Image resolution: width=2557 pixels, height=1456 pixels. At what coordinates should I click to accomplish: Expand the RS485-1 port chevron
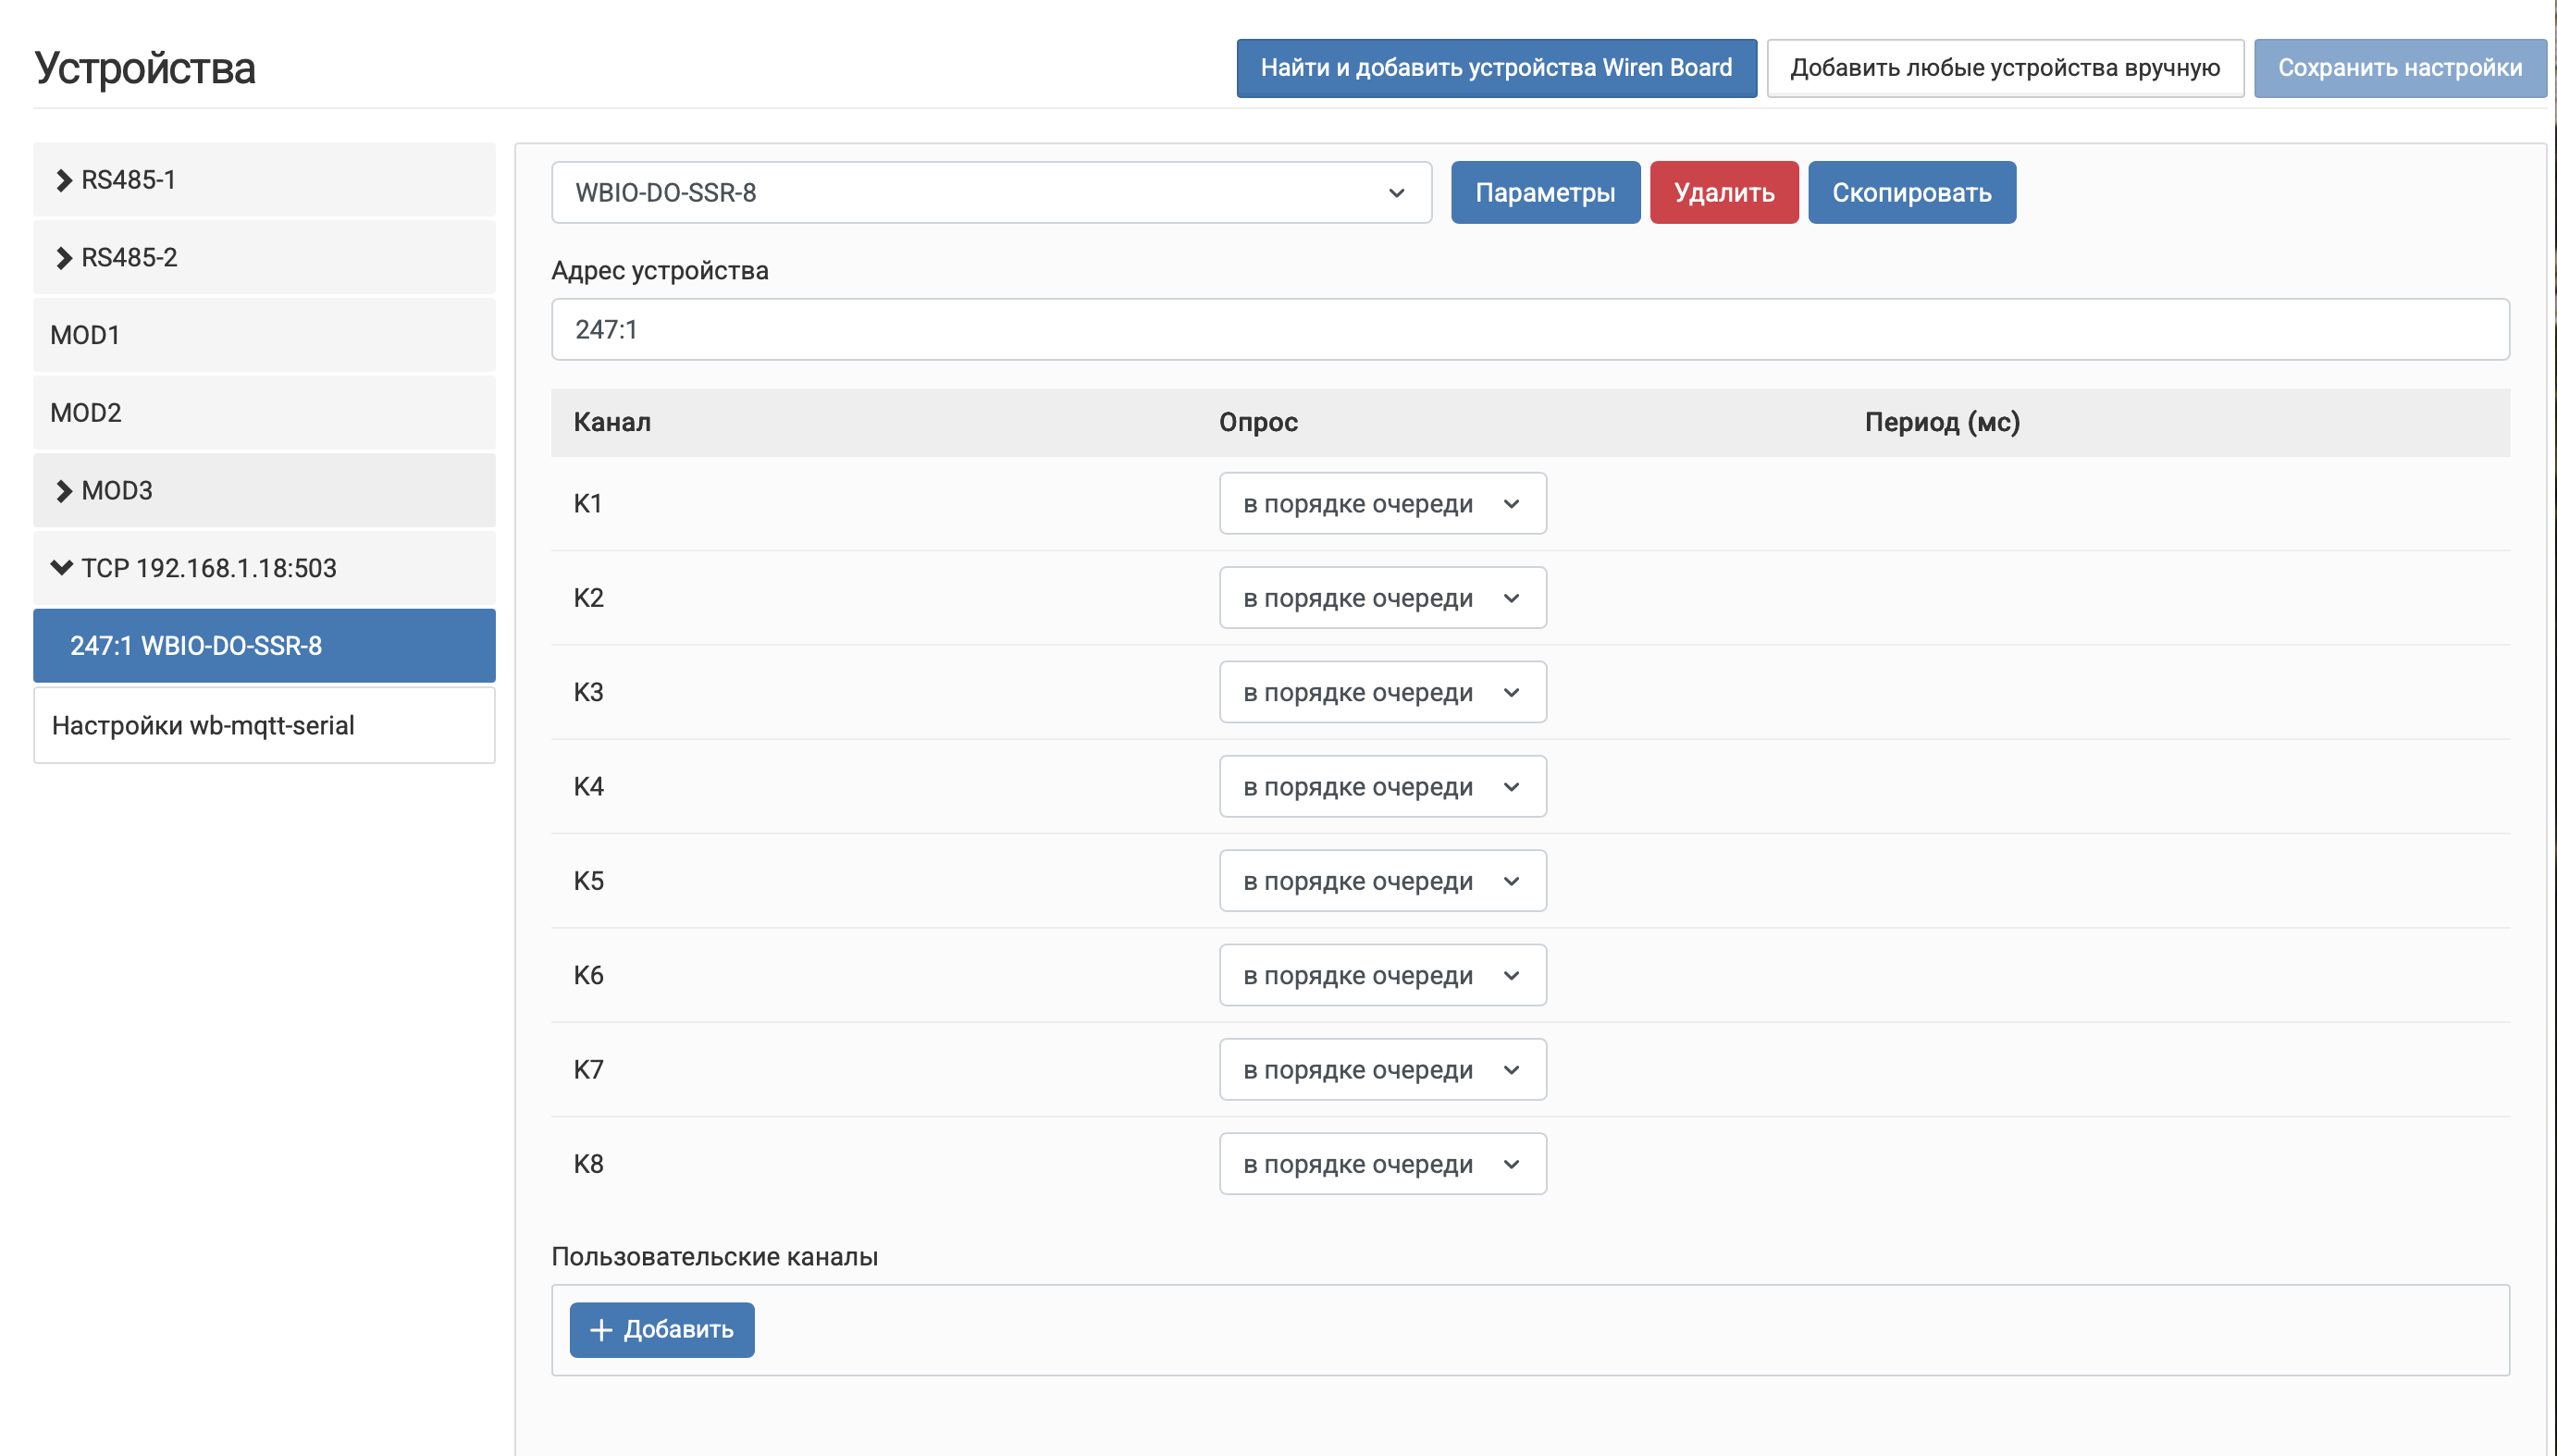point(64,180)
